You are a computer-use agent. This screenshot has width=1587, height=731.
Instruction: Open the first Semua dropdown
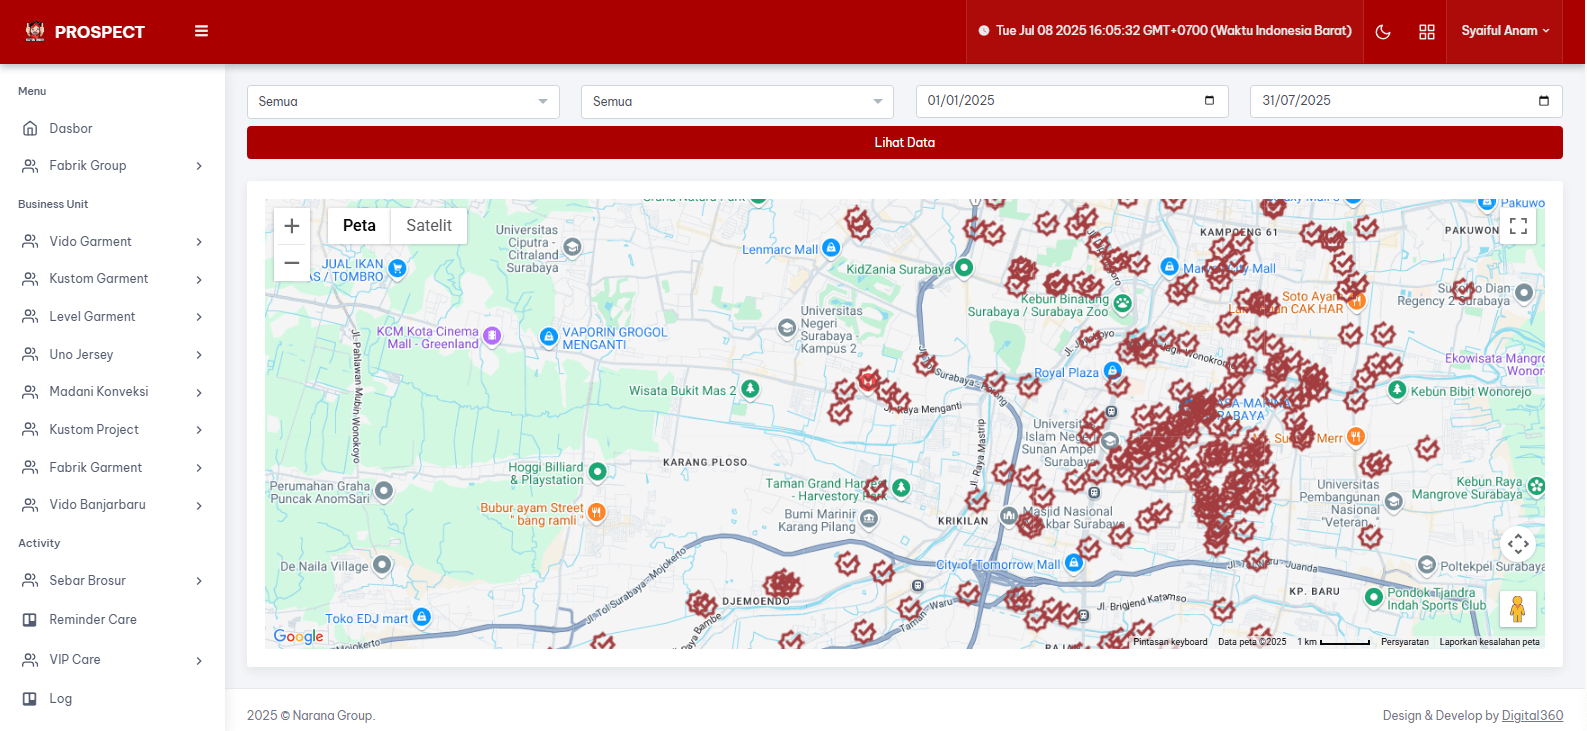point(403,102)
